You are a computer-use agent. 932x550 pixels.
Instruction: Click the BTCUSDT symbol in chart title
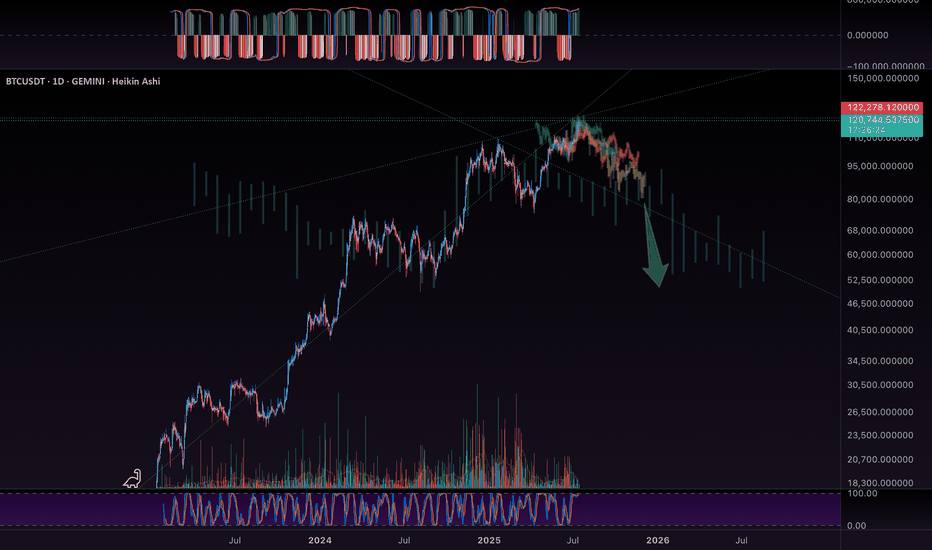coord(25,81)
